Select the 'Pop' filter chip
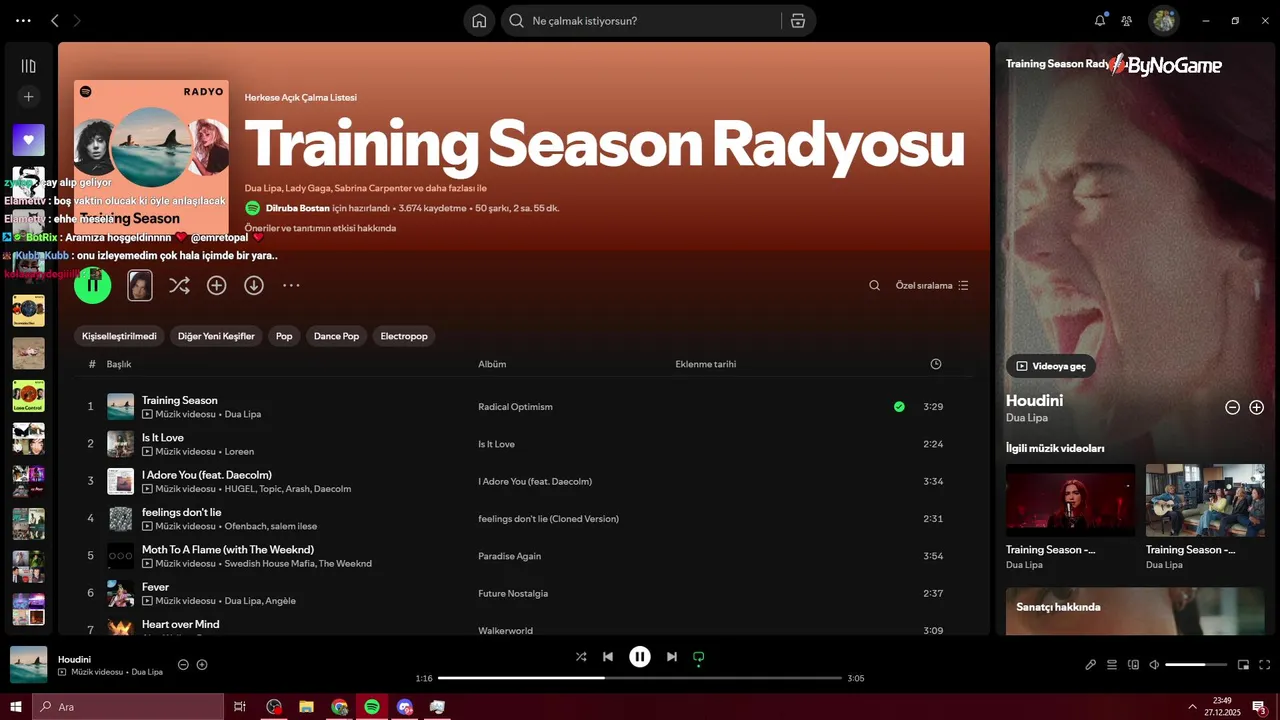The image size is (1280, 720). (284, 336)
